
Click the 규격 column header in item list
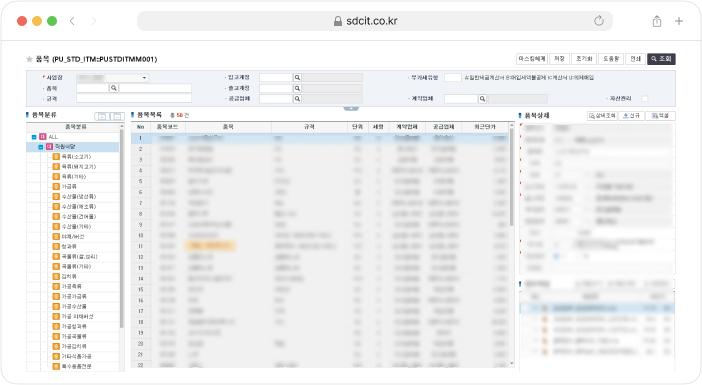pos(309,127)
